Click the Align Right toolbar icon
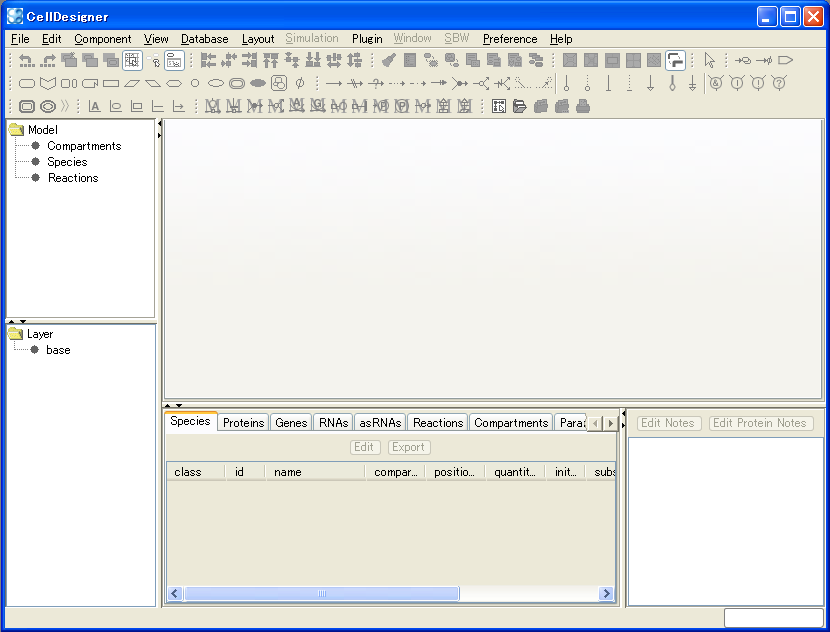 click(x=249, y=61)
